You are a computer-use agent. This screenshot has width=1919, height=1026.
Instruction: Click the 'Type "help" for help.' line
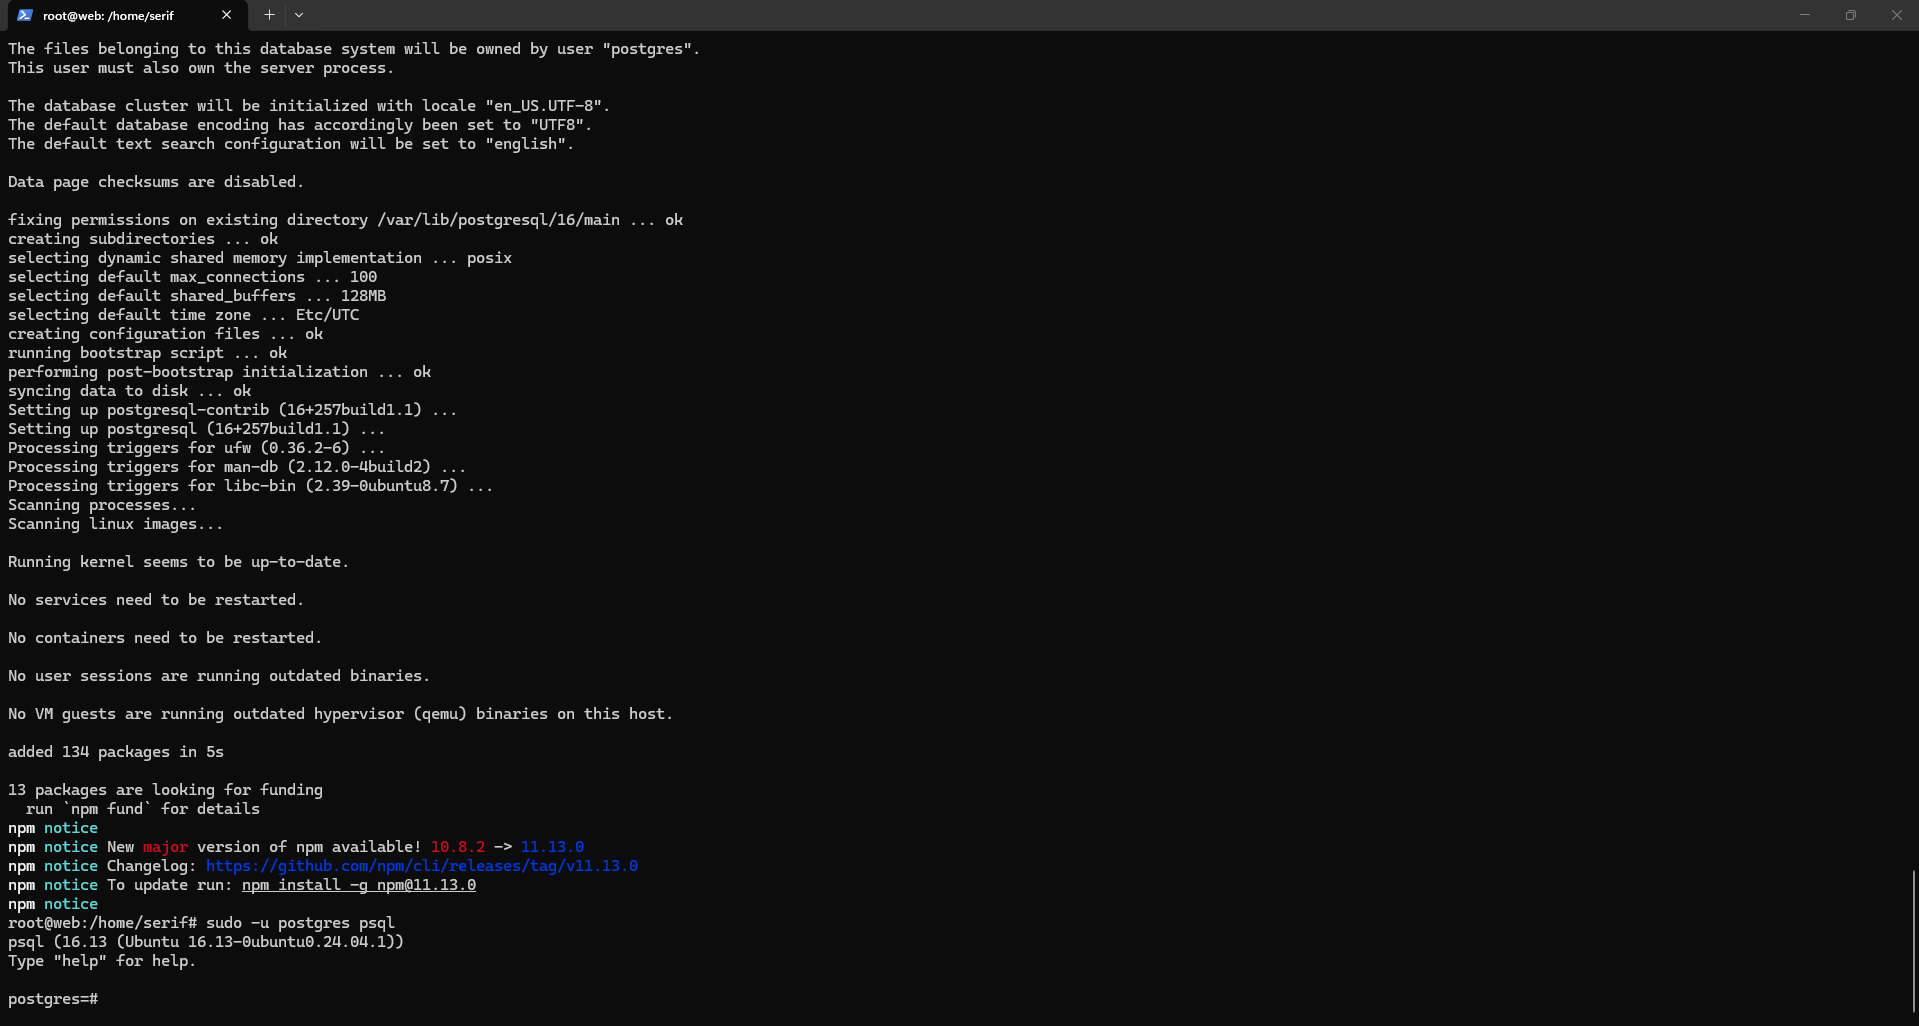coord(102,961)
